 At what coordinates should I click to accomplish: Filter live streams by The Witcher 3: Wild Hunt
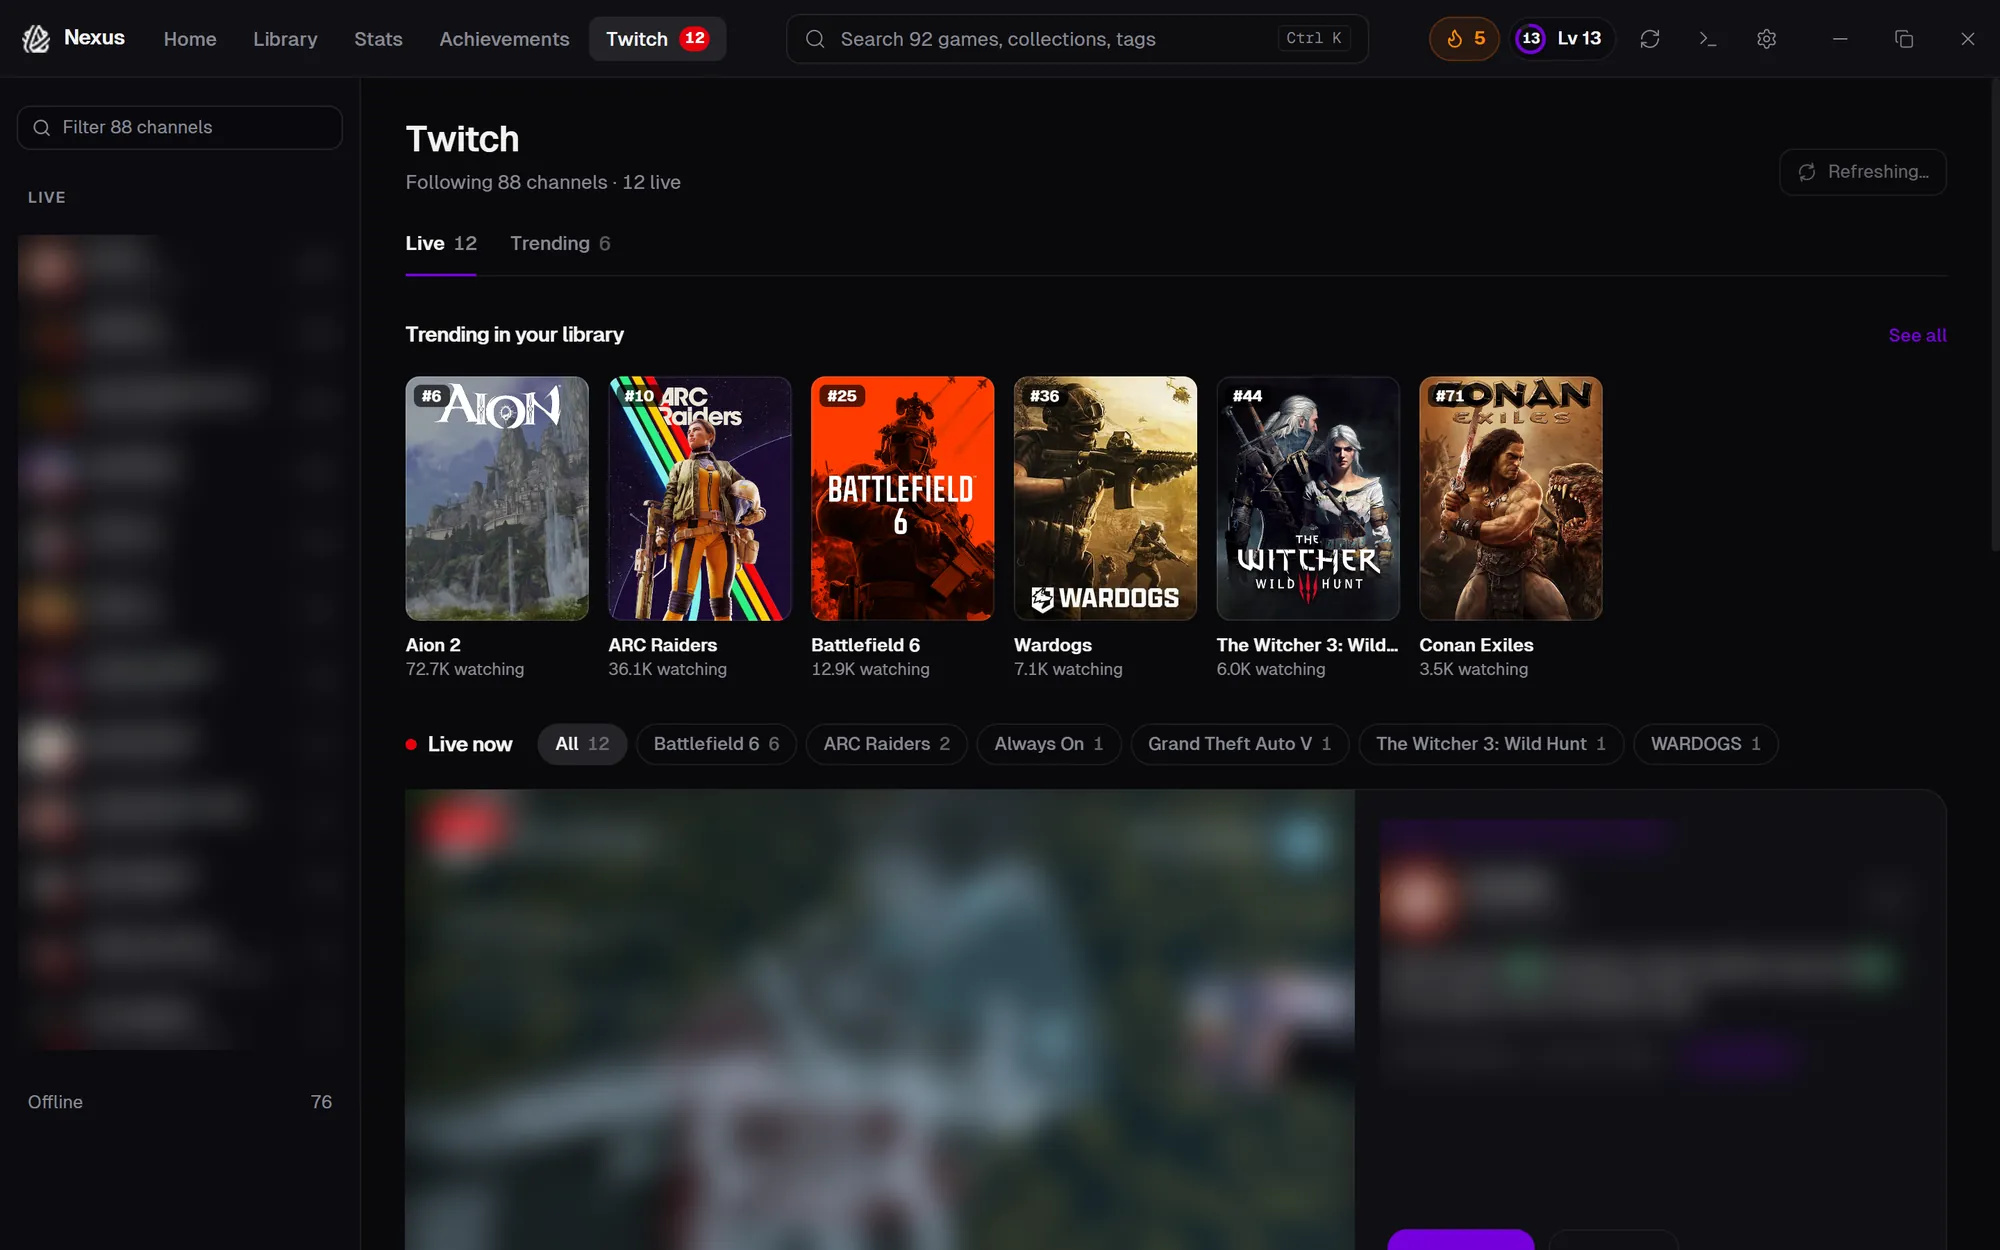(x=1490, y=744)
